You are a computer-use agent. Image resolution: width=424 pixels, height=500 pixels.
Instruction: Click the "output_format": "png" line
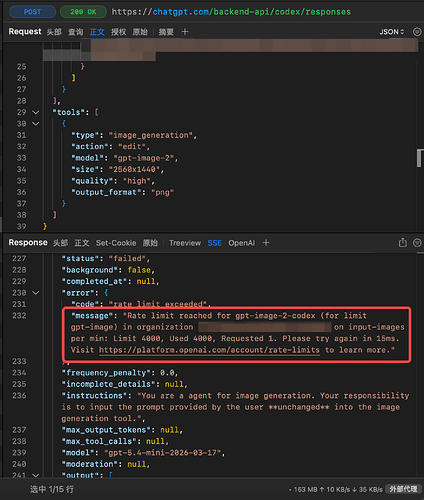(x=123, y=192)
